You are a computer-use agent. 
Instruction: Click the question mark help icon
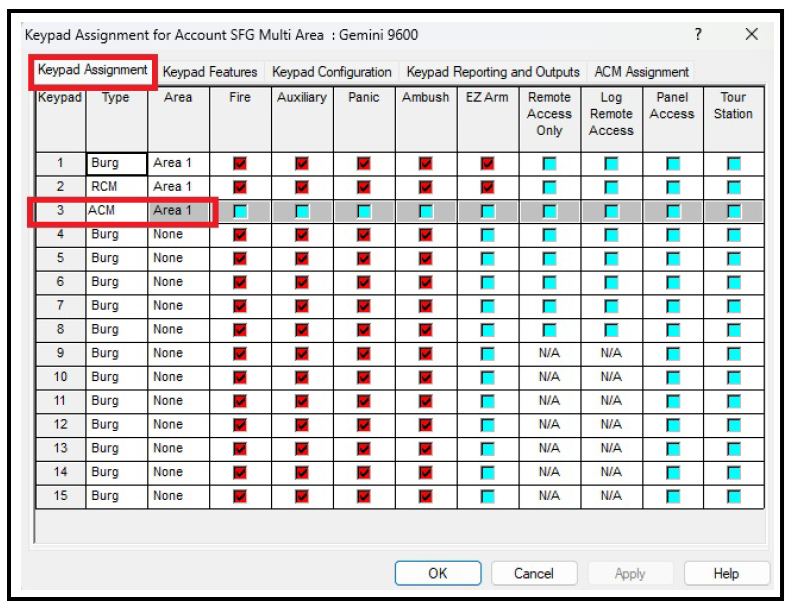click(x=698, y=35)
